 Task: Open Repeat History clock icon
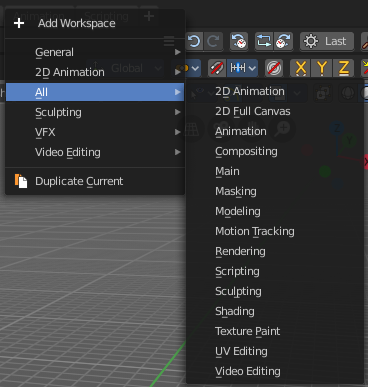[283, 41]
